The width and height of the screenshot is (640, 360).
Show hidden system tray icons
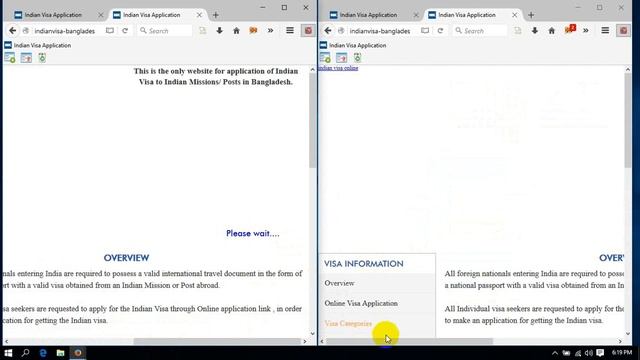(555, 353)
